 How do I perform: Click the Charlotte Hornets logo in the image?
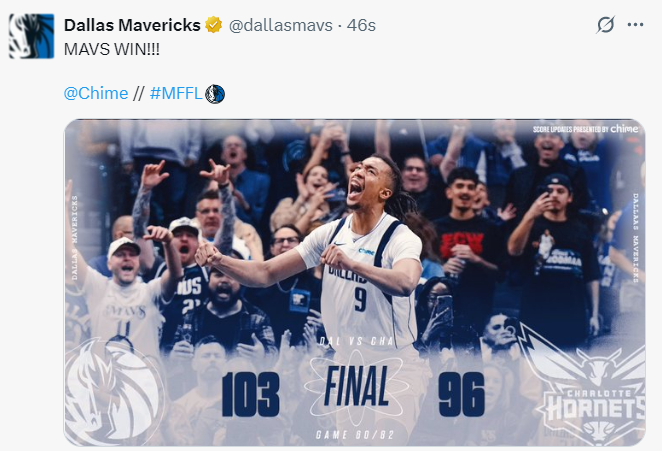pos(589,386)
